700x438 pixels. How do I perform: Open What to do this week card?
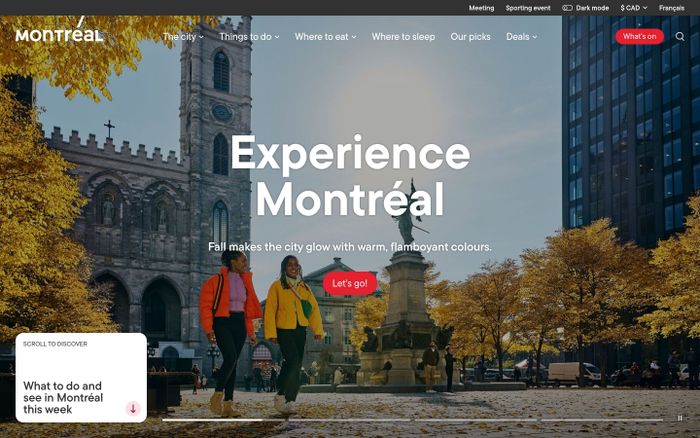coord(81,378)
